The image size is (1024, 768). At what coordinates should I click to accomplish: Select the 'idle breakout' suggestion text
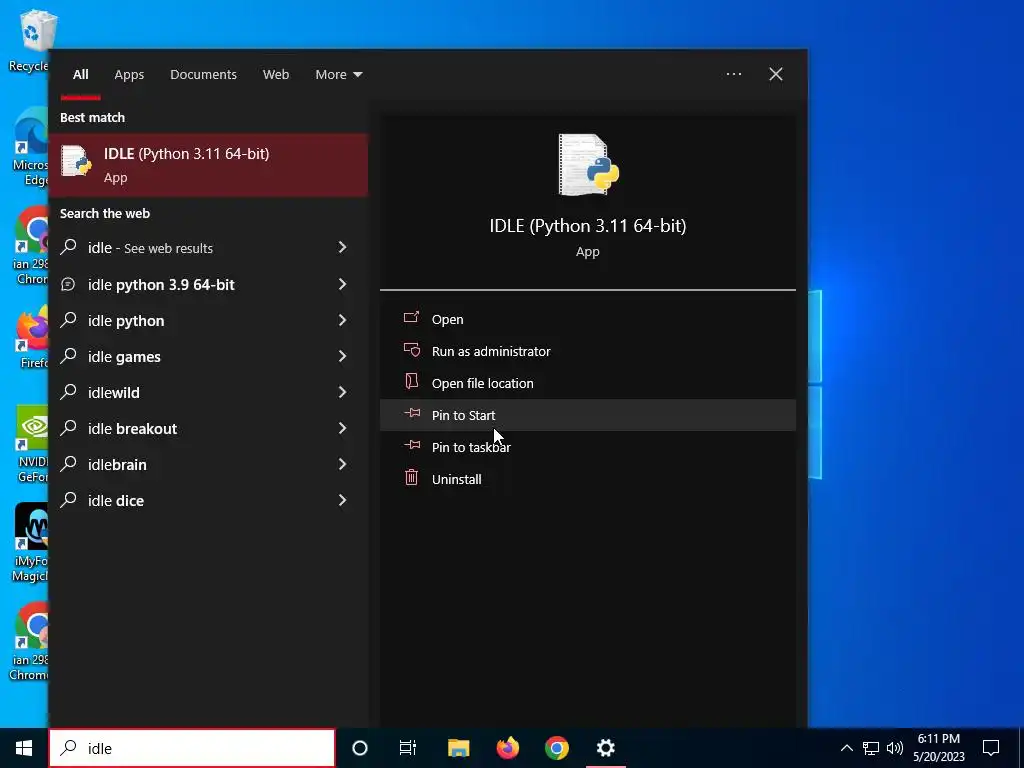[133, 428]
